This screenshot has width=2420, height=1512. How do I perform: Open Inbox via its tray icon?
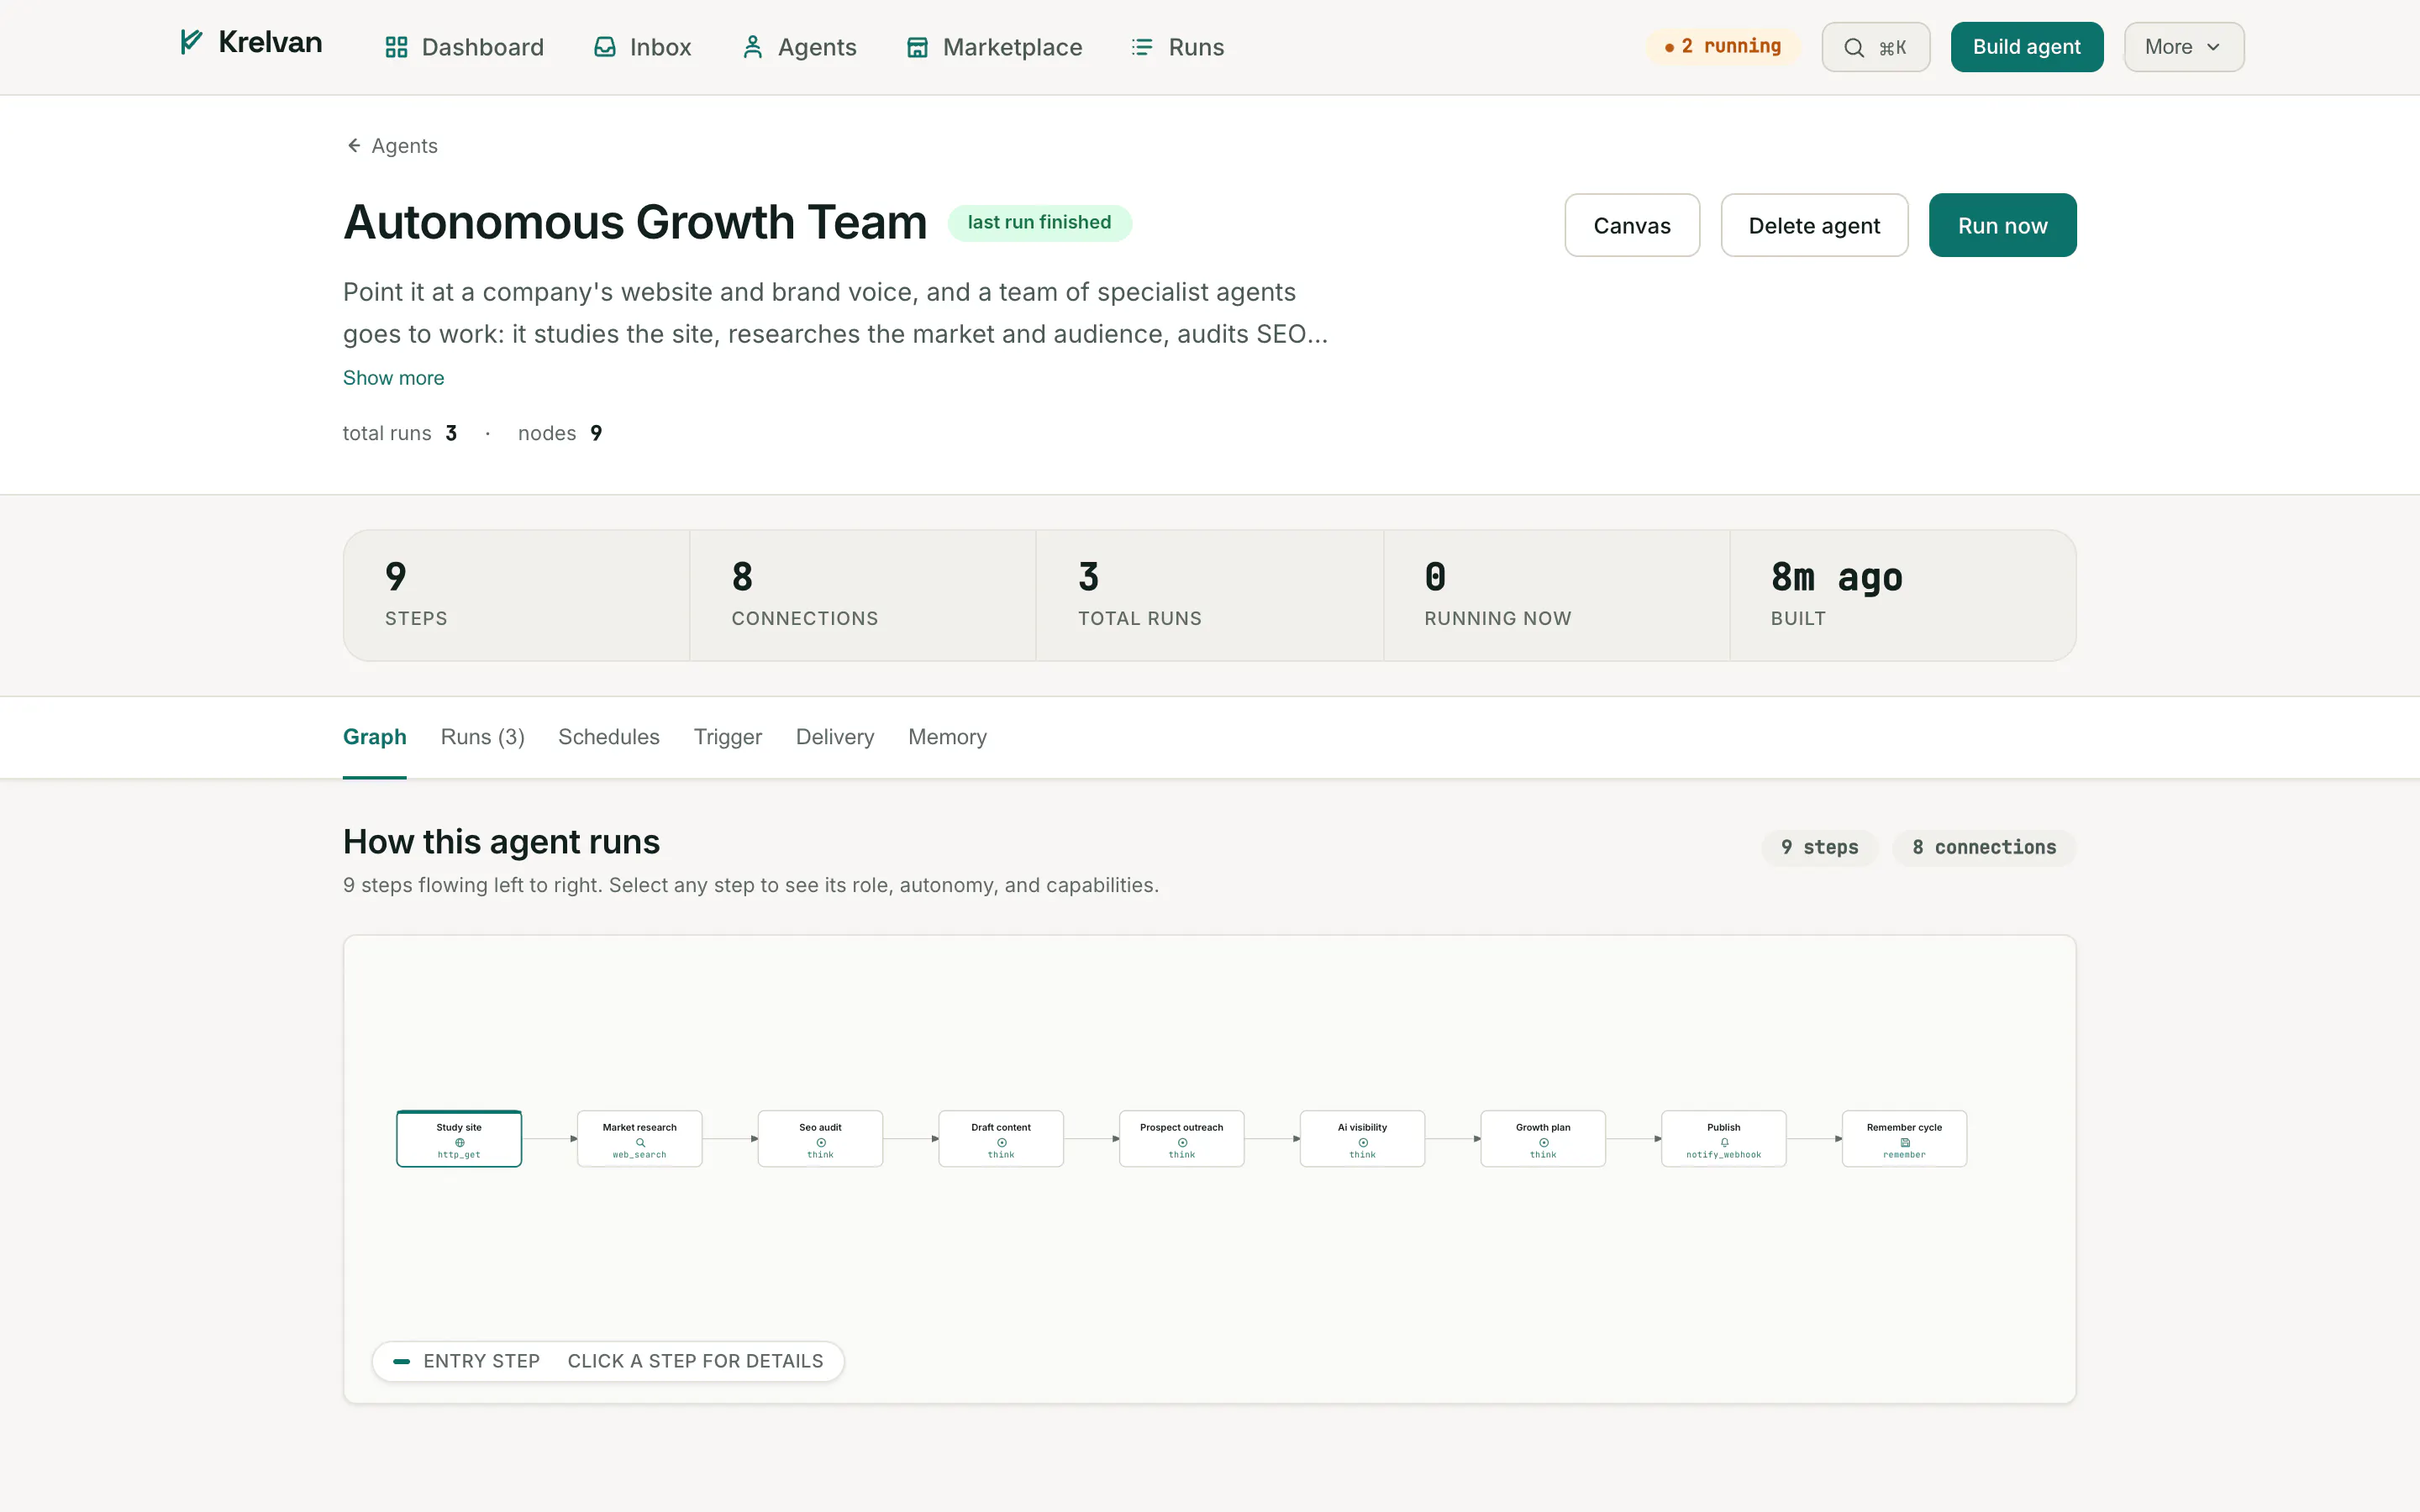pyautogui.click(x=605, y=47)
